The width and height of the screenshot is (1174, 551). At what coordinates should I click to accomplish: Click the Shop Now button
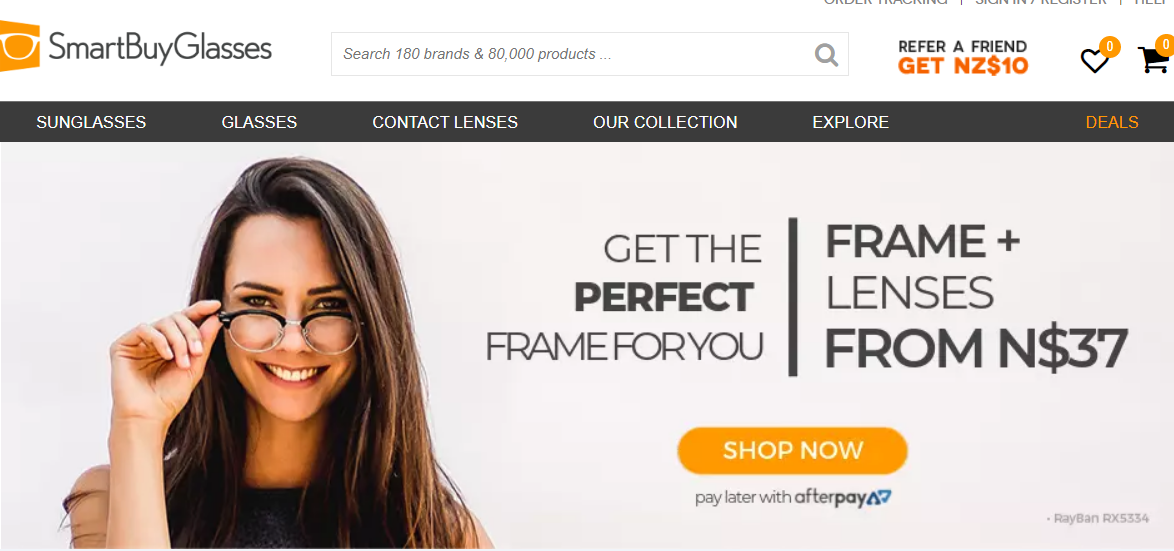click(792, 451)
